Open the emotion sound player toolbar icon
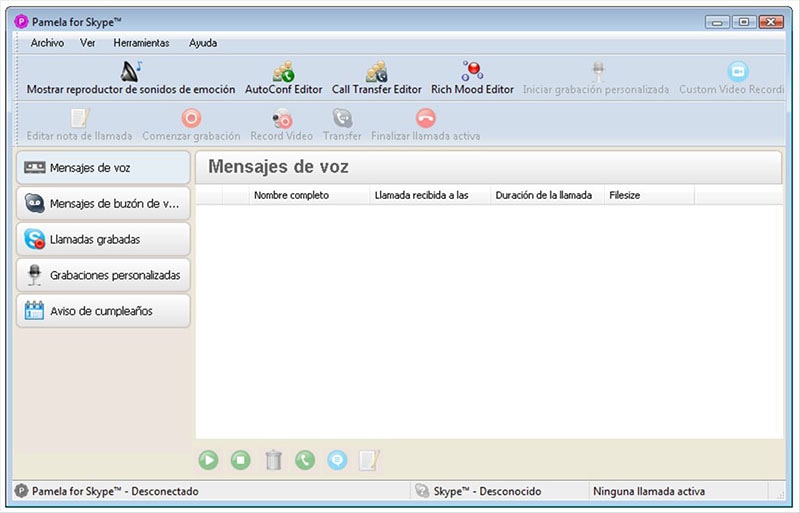 point(131,71)
